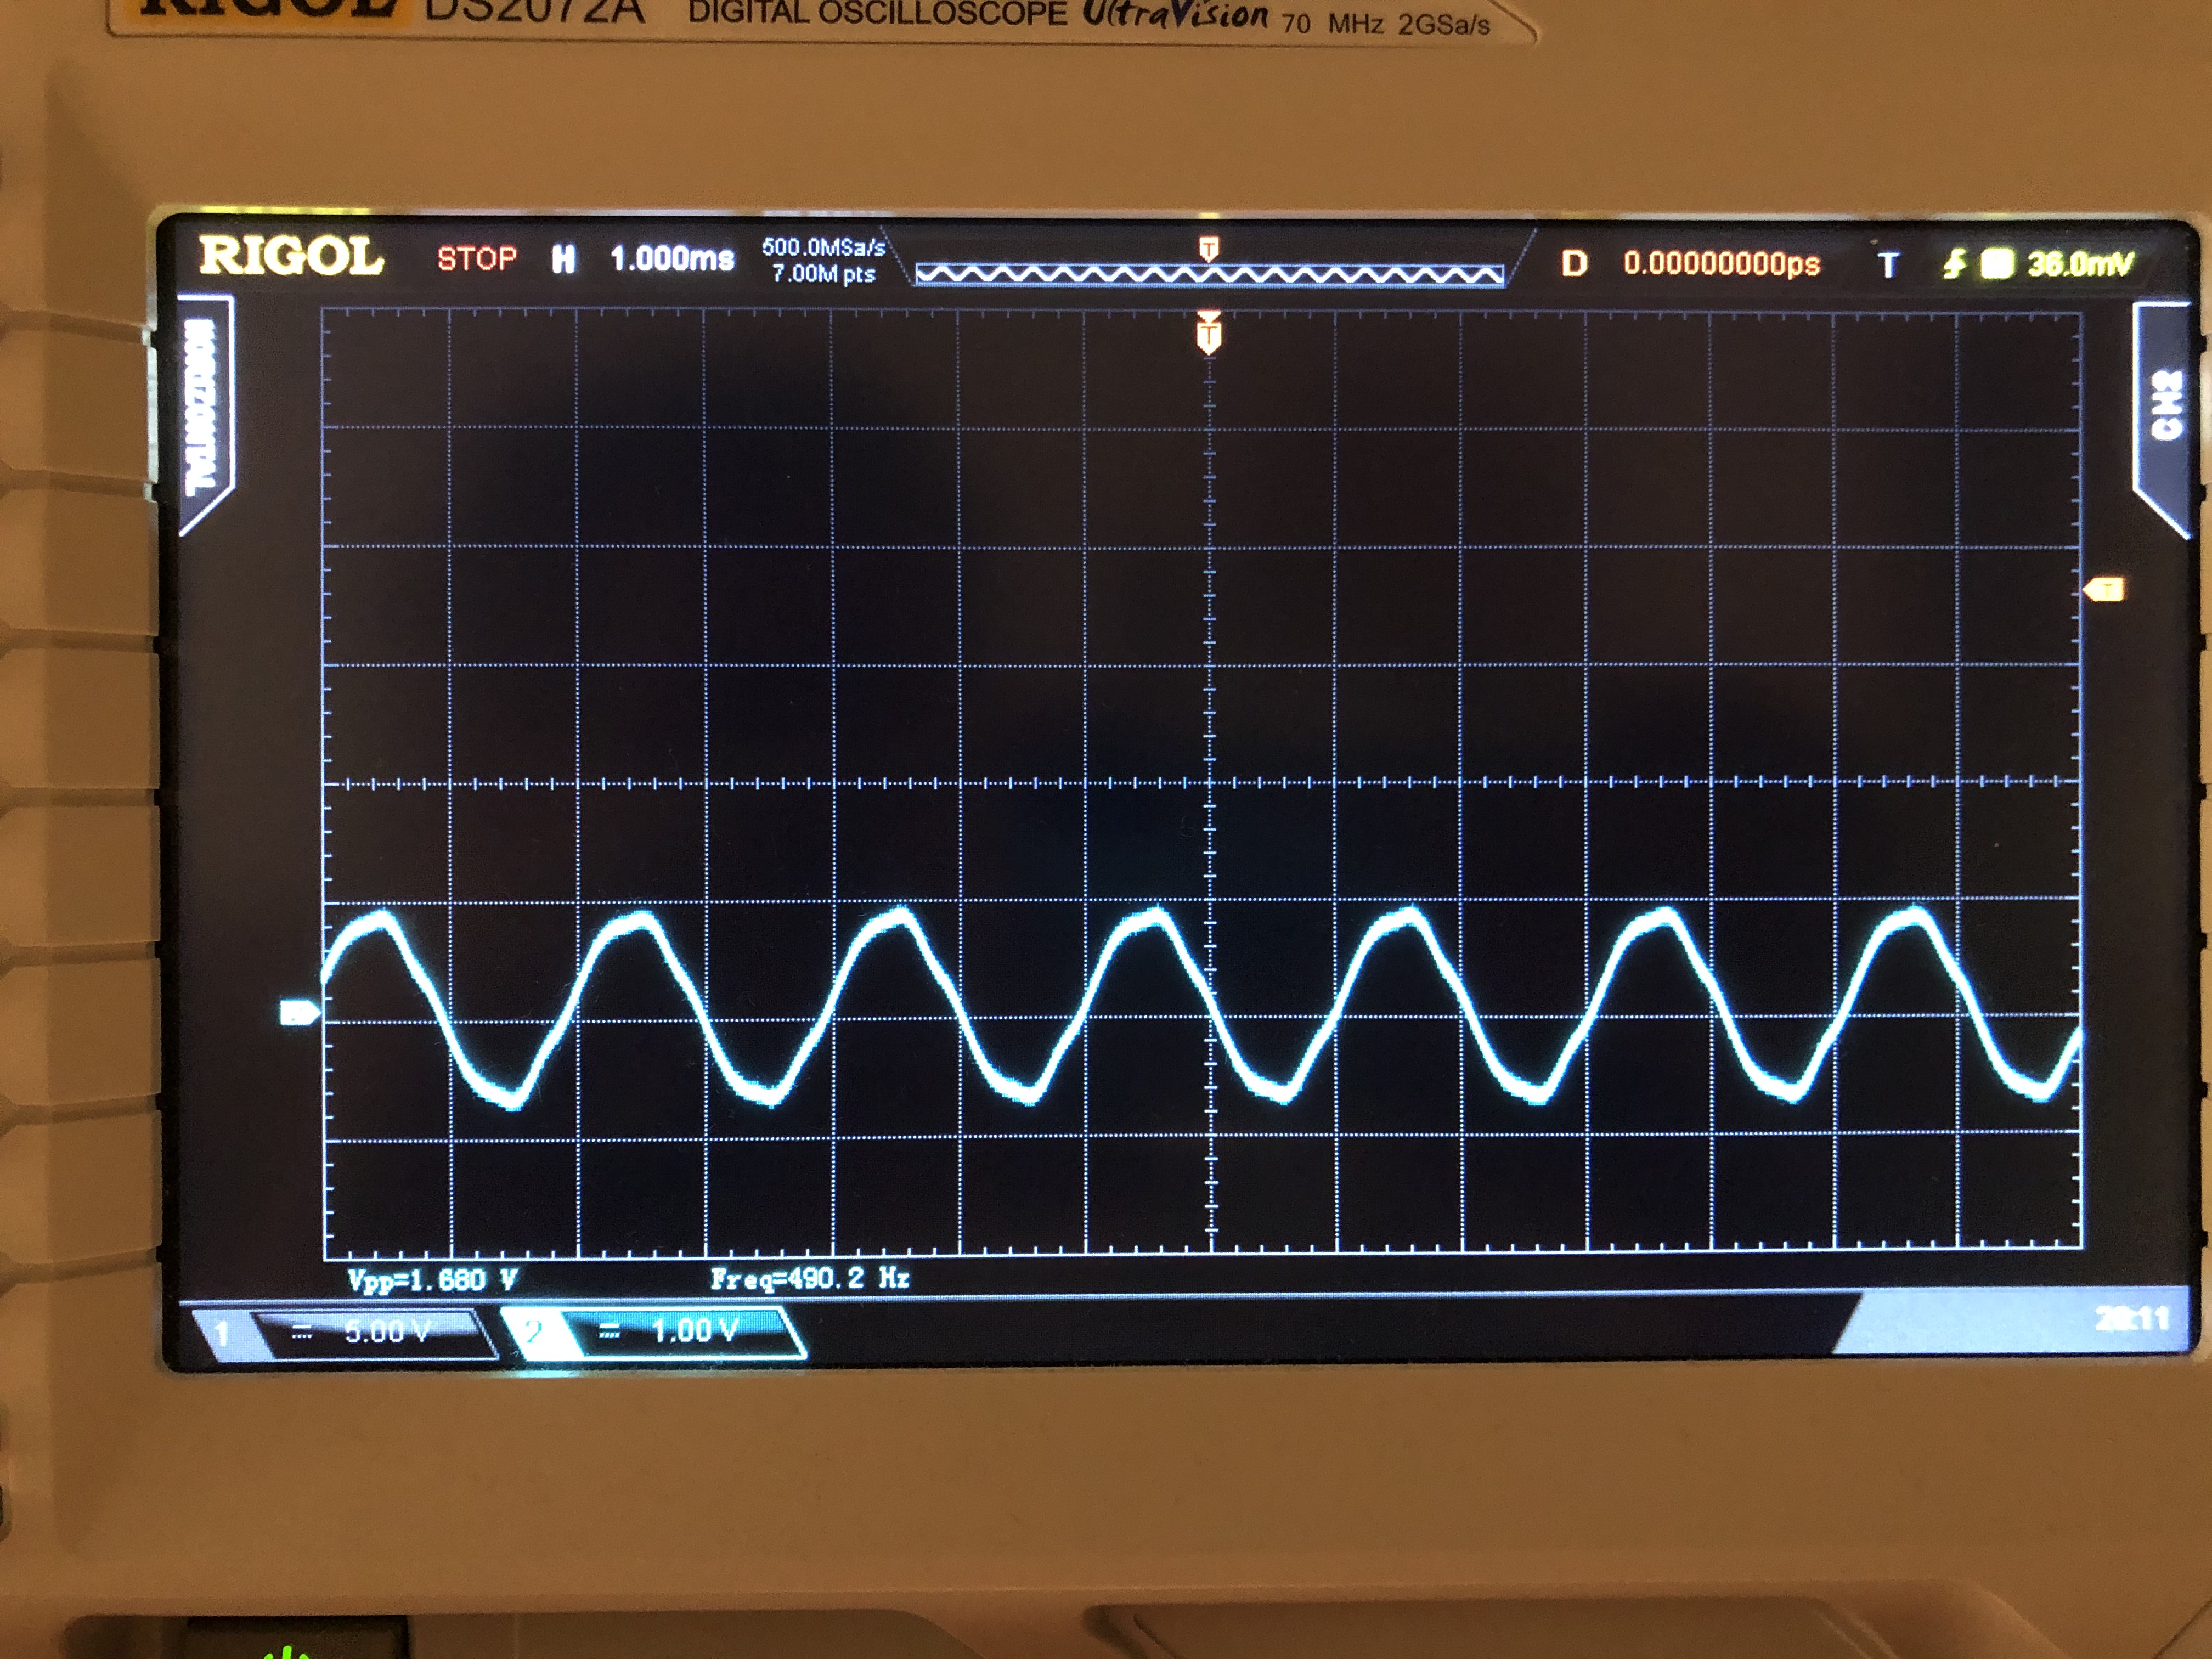Click the channel ground marker on left edge

299,1013
